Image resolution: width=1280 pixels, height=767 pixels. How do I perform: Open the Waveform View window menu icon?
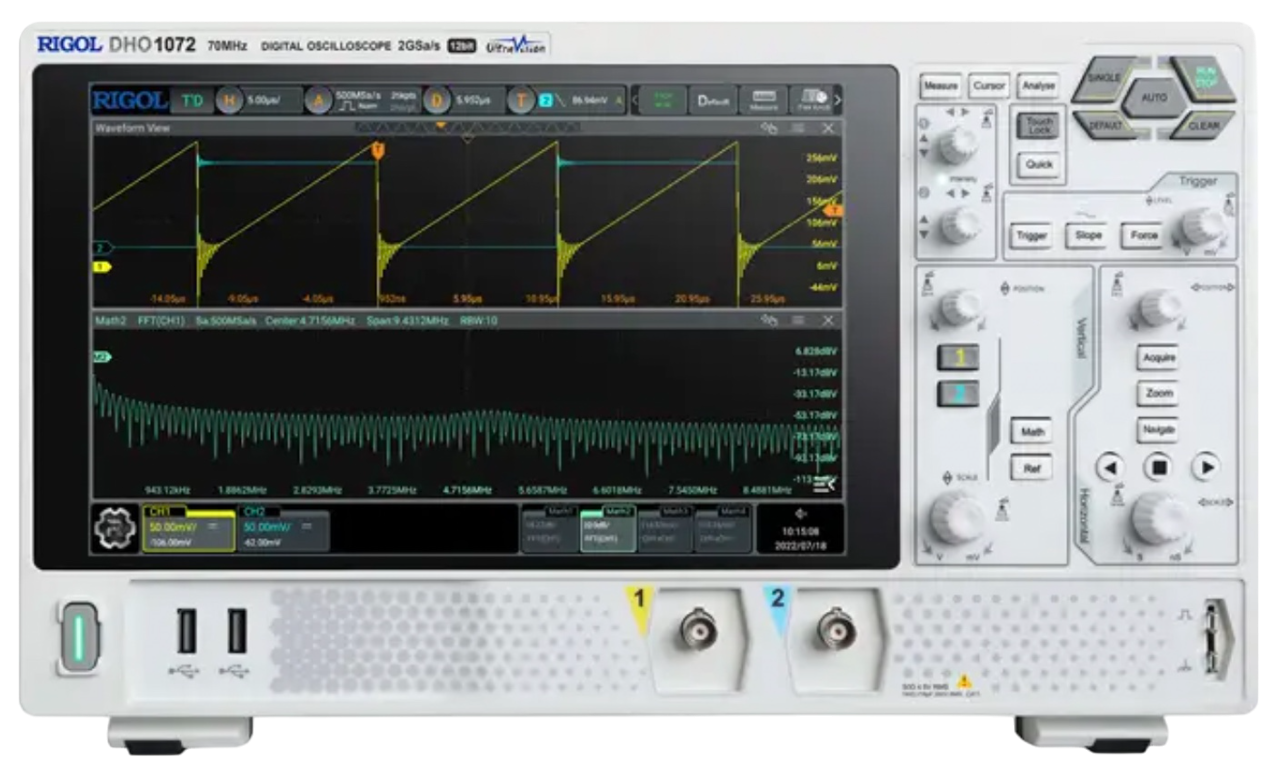(798, 128)
